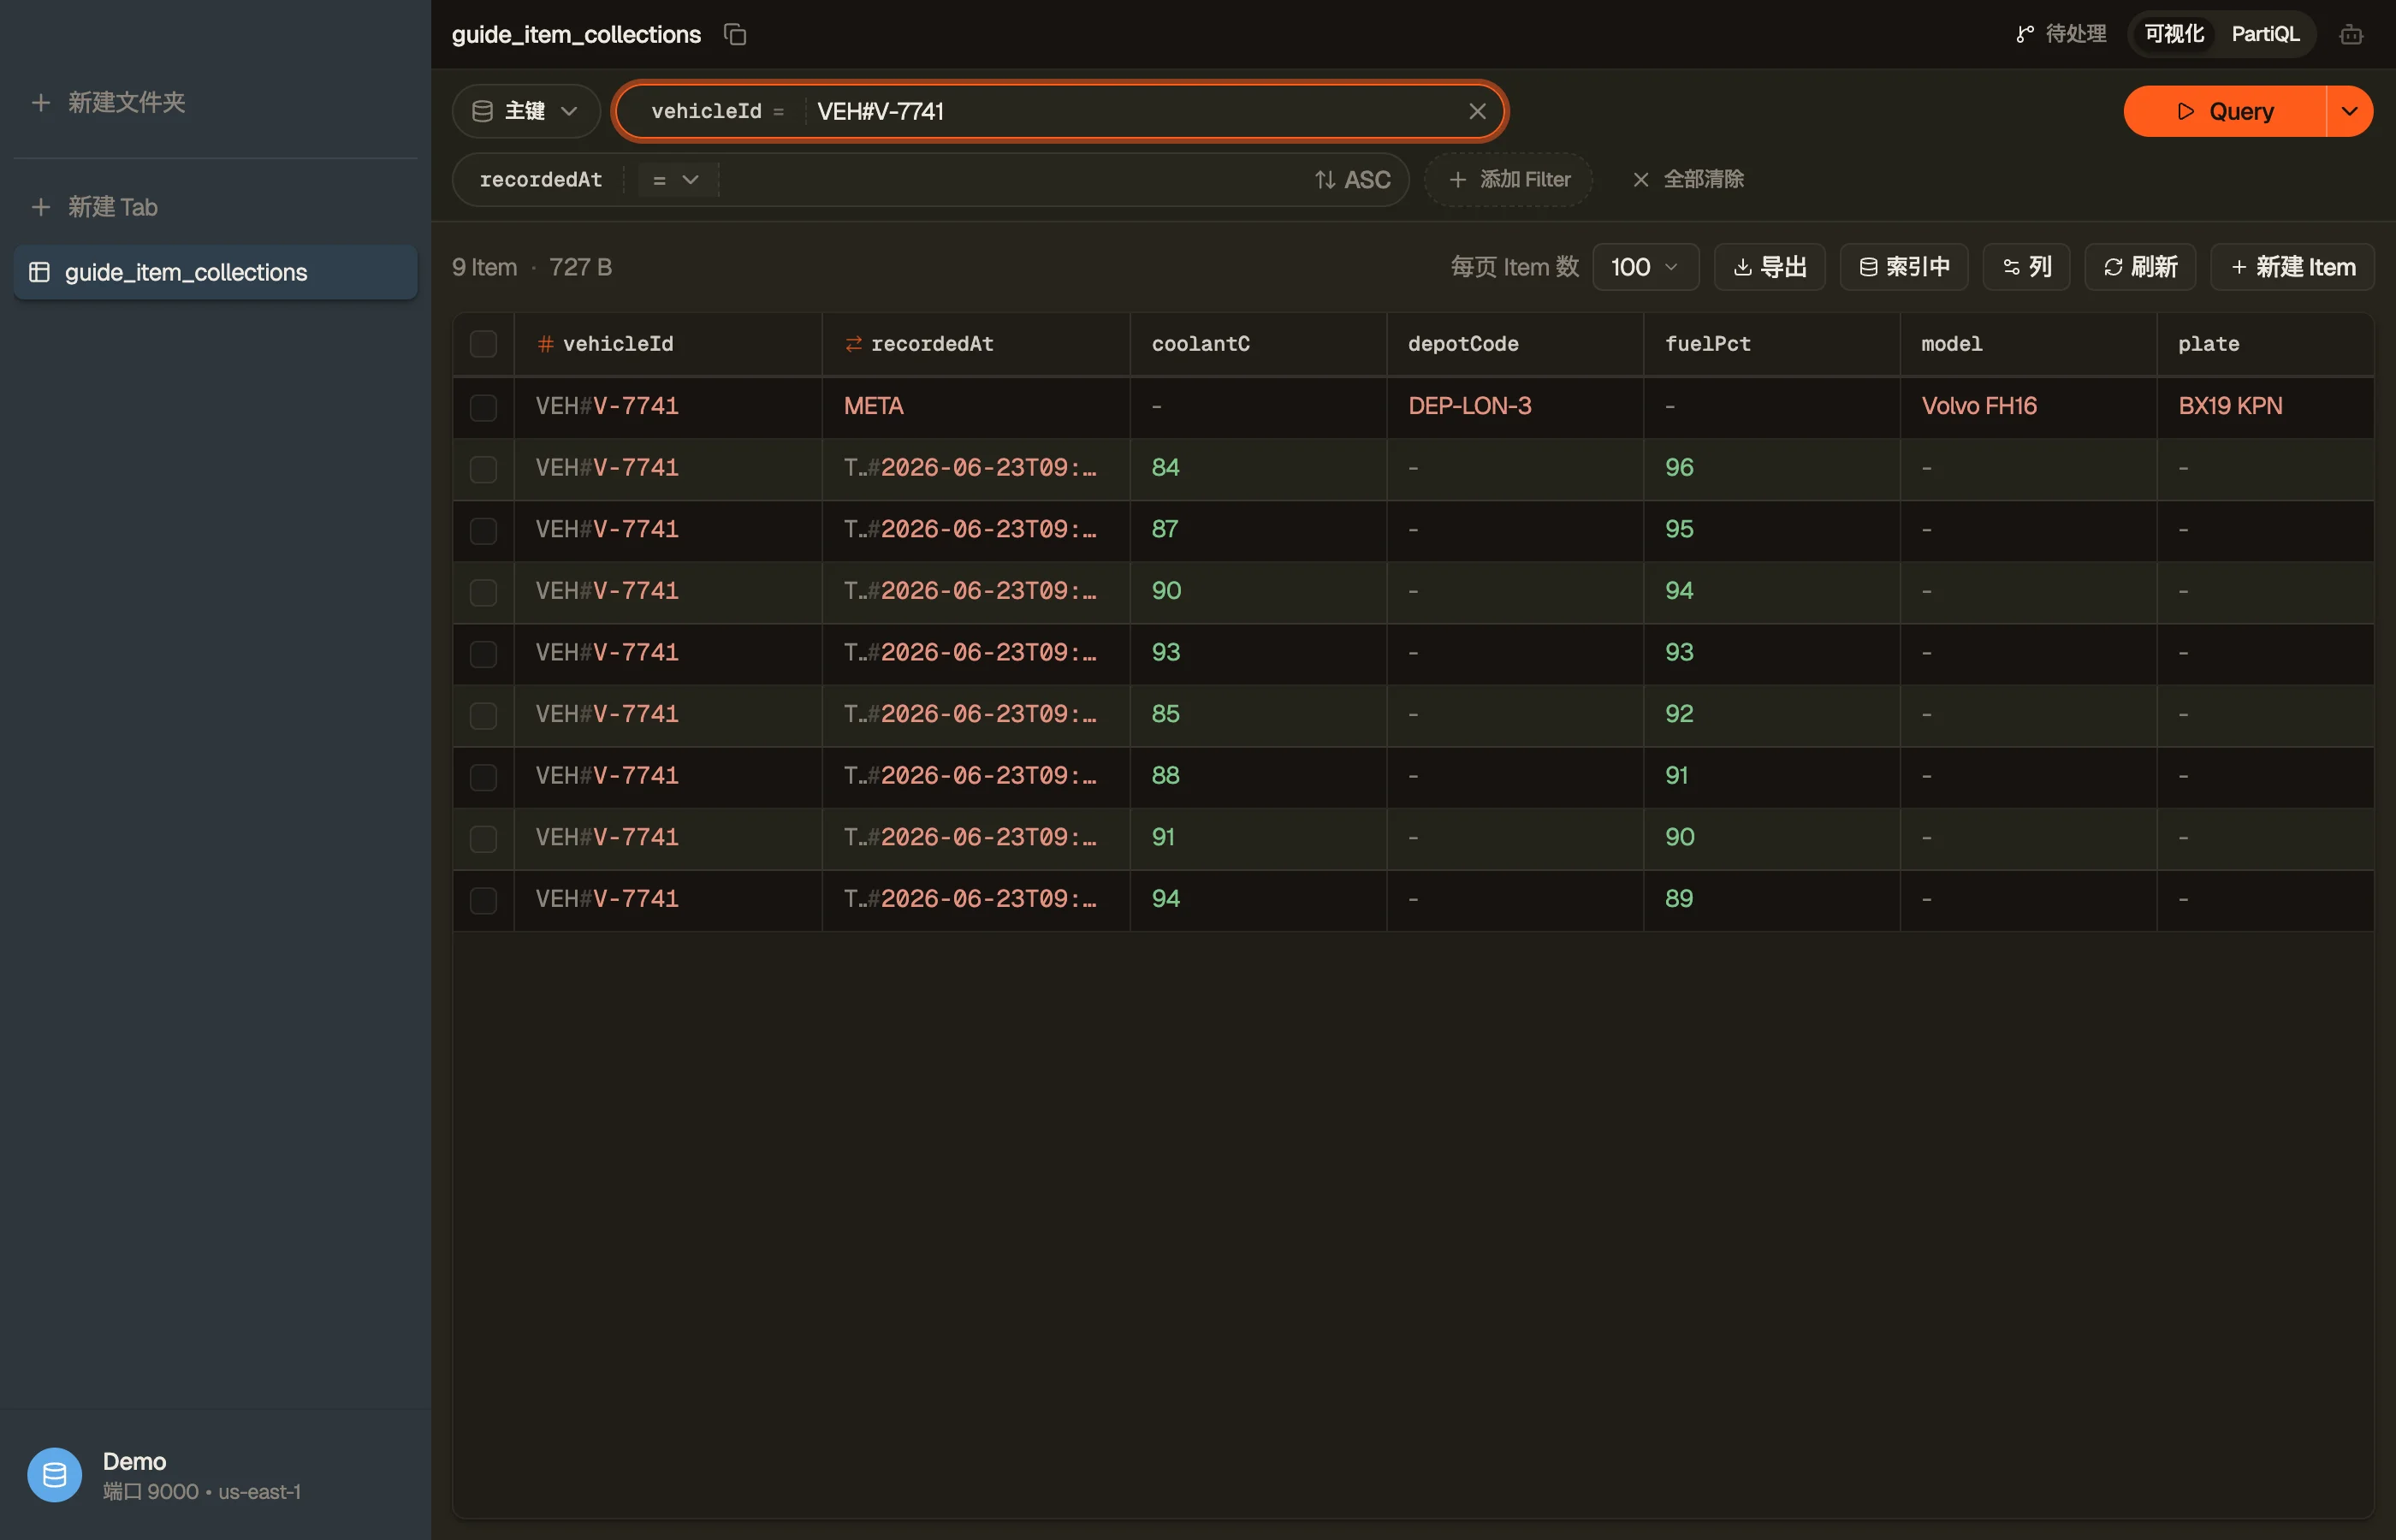The height and width of the screenshot is (1540, 2396).
Task: Open the robot assistant icon at top right
Action: [x=2351, y=35]
